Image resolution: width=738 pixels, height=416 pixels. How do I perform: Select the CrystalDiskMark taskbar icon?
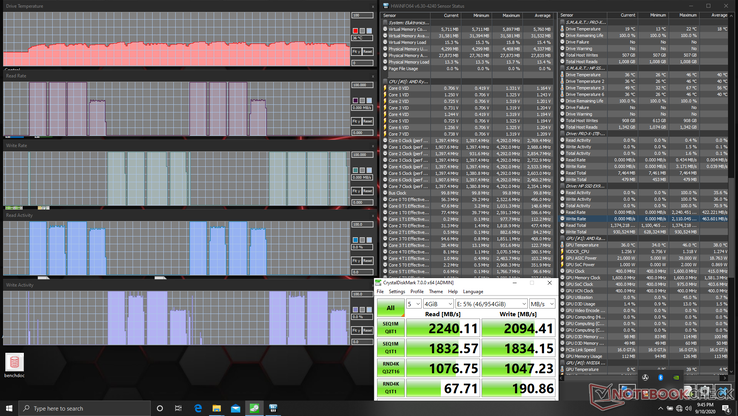[254, 408]
